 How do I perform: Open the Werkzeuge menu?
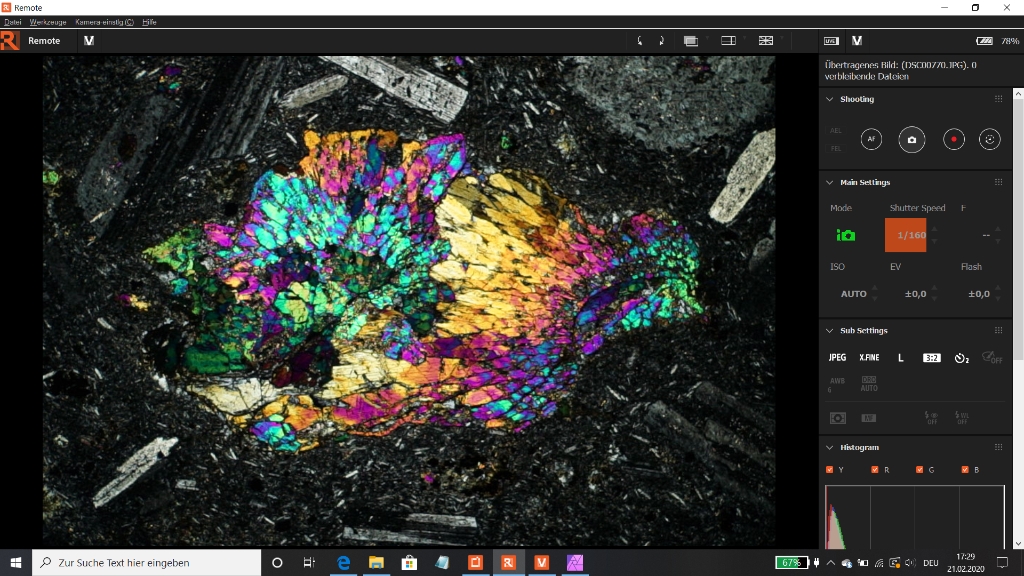(x=48, y=22)
